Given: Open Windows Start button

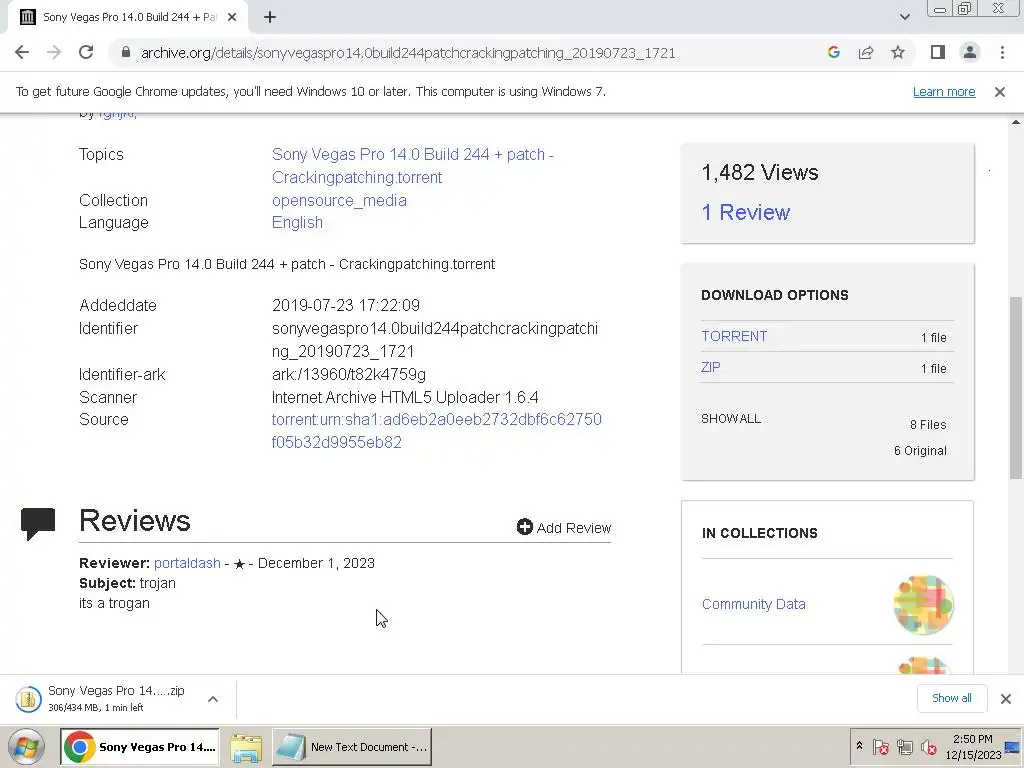Looking at the screenshot, I should (x=27, y=746).
